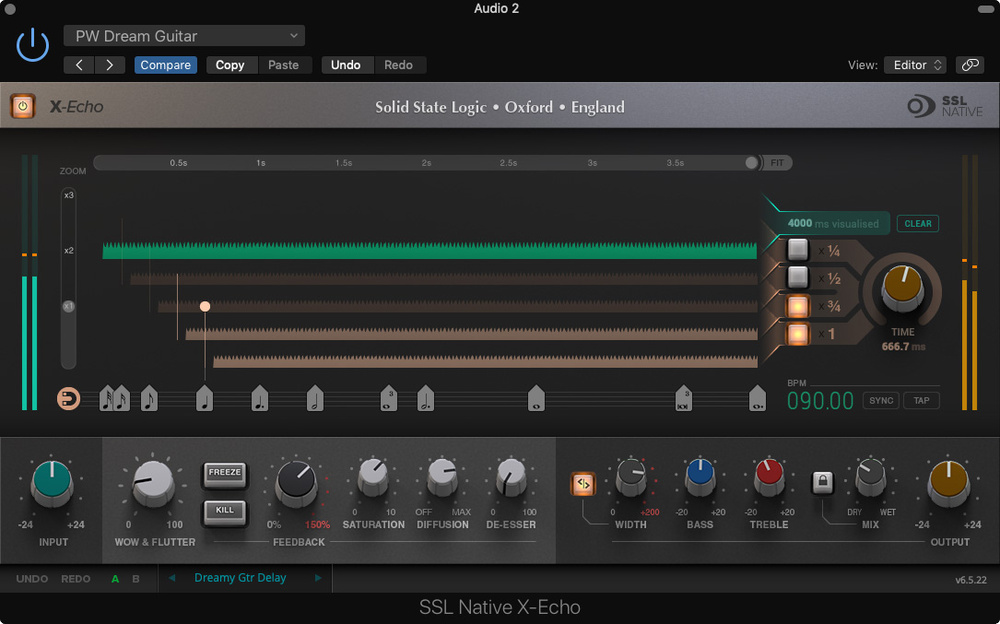Select the dotted whole note marker
Viewport: 1000px width, 624px height.
[757, 398]
